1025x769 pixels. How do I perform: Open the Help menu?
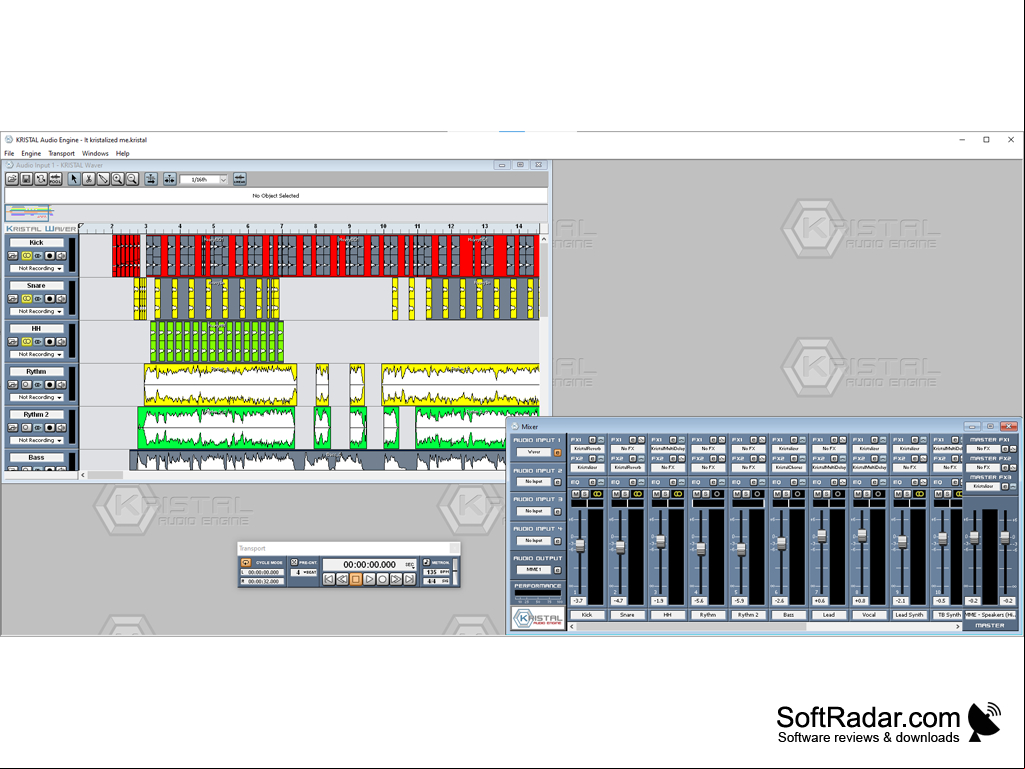(123, 154)
